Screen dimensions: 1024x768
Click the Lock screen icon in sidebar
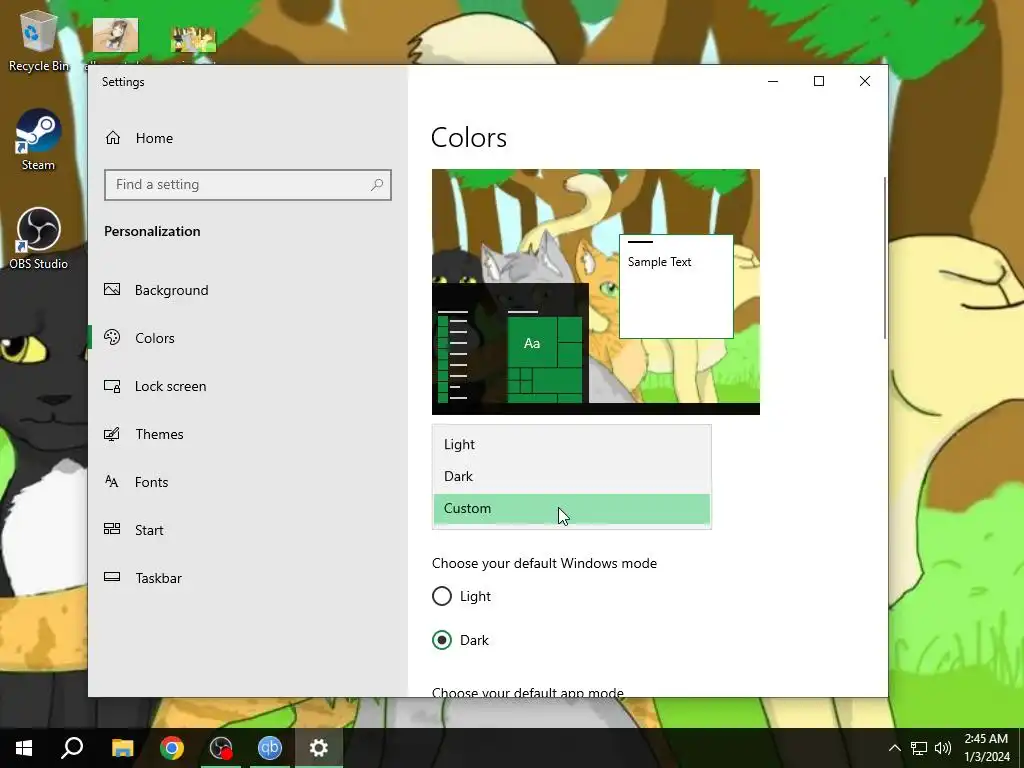click(x=112, y=386)
